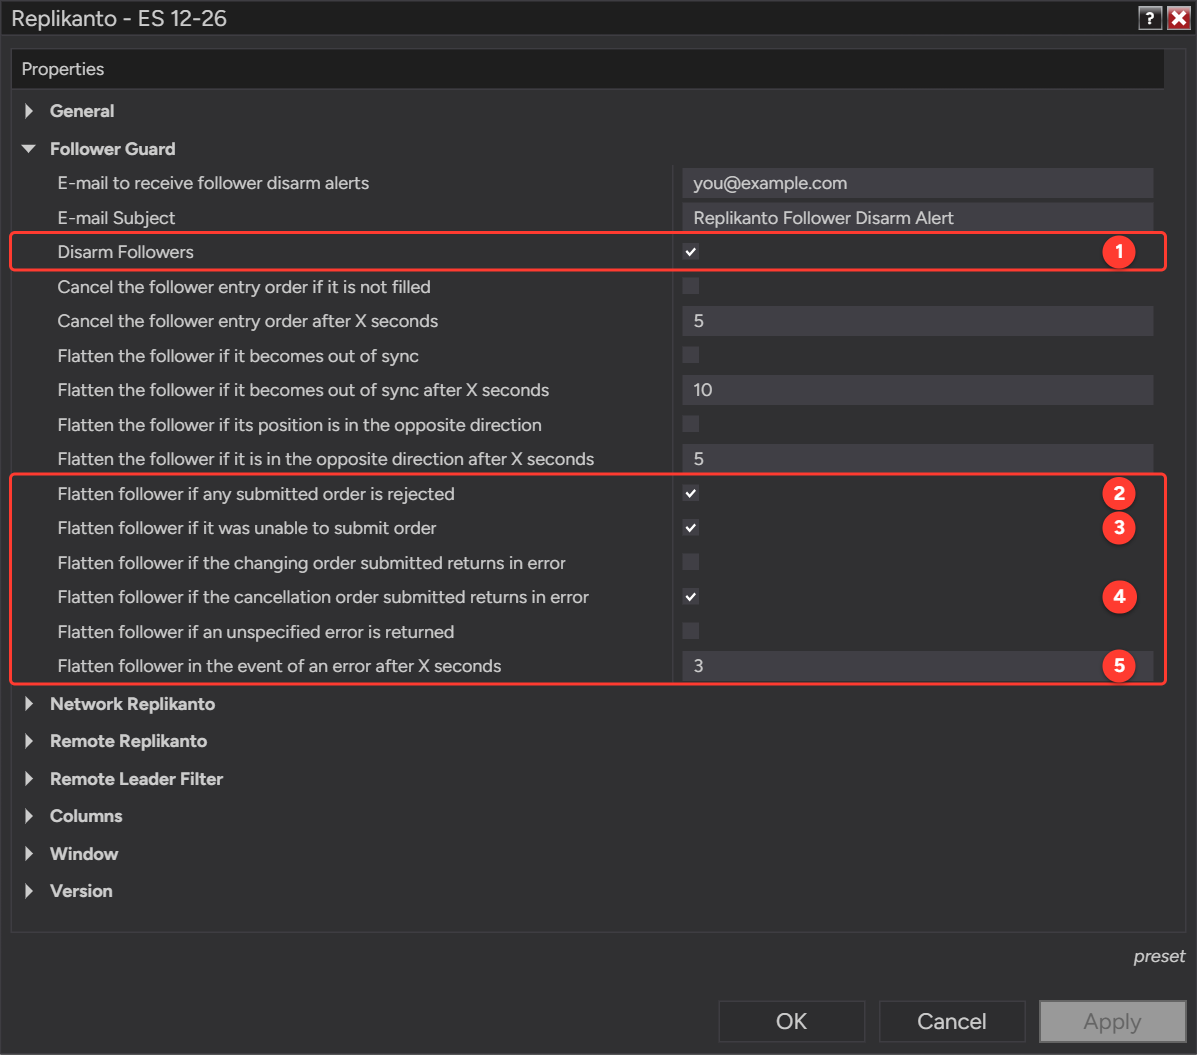The height and width of the screenshot is (1055, 1197).
Task: Uncheck the Disarm Followers checkbox
Action: coord(691,252)
